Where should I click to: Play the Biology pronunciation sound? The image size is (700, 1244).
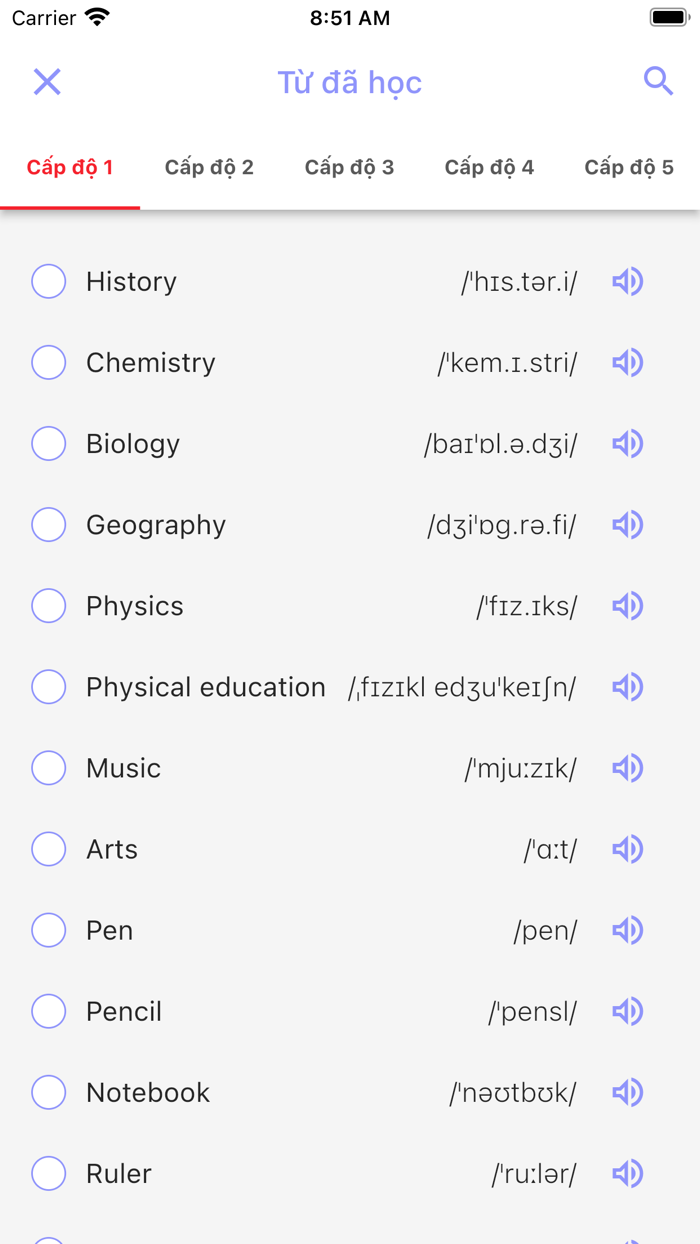(x=627, y=444)
